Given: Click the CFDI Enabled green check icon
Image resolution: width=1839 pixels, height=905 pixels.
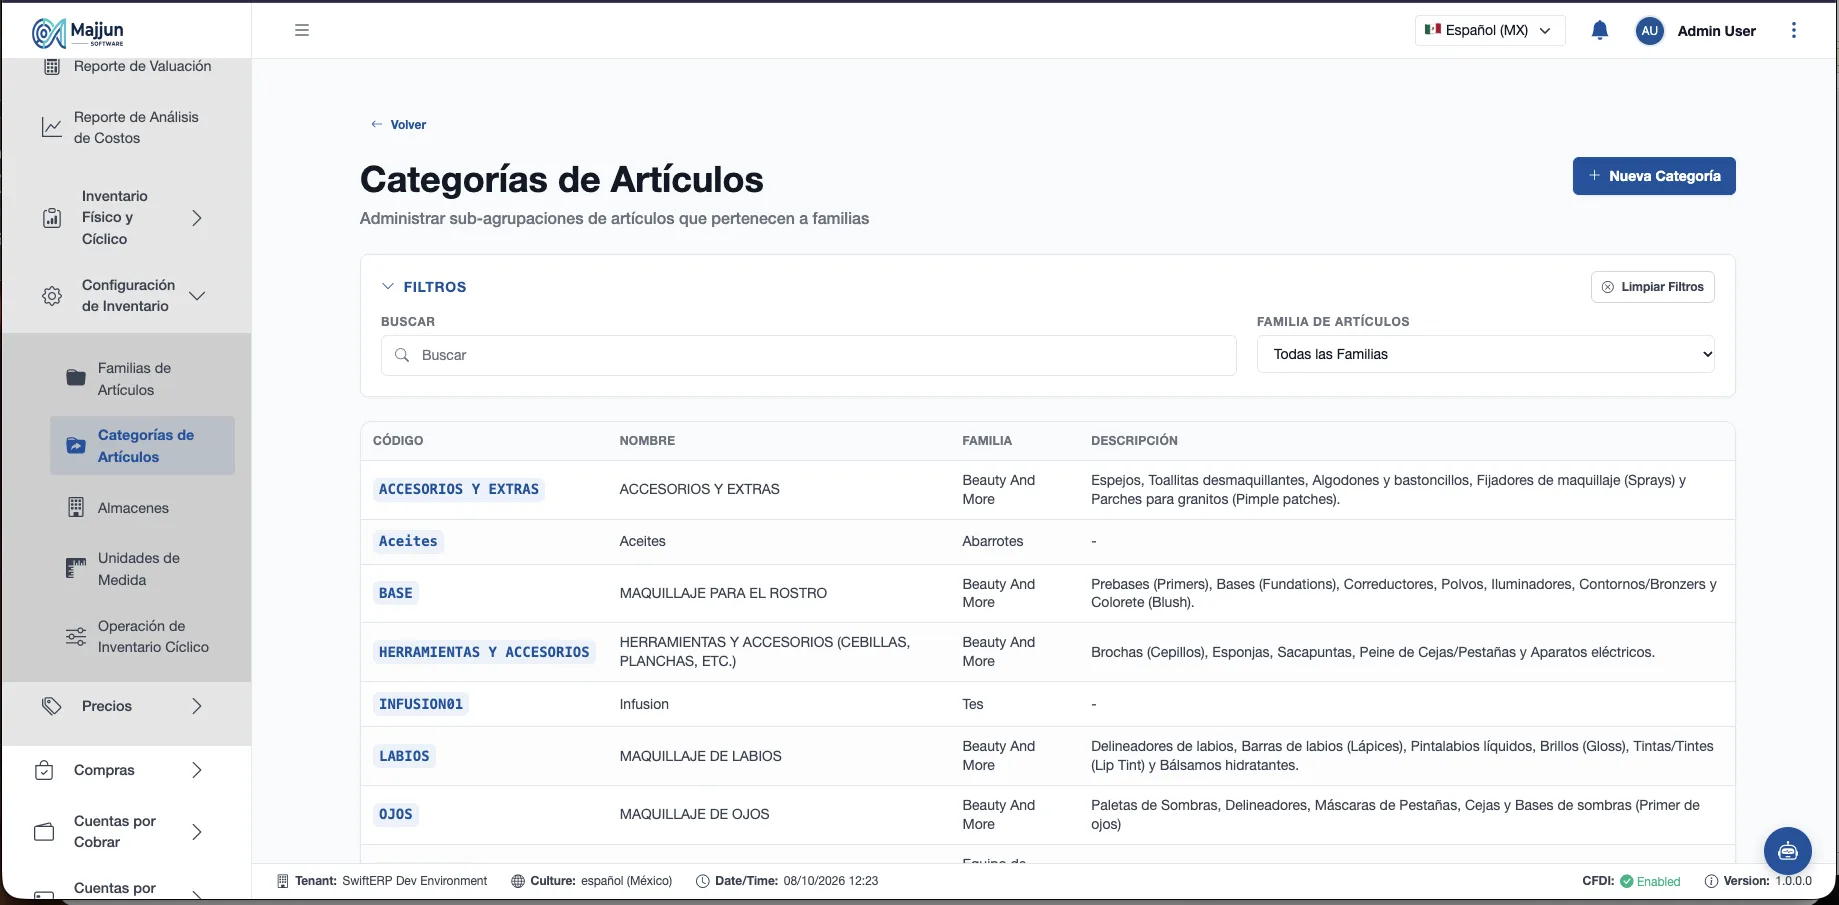Looking at the screenshot, I should tap(1627, 881).
